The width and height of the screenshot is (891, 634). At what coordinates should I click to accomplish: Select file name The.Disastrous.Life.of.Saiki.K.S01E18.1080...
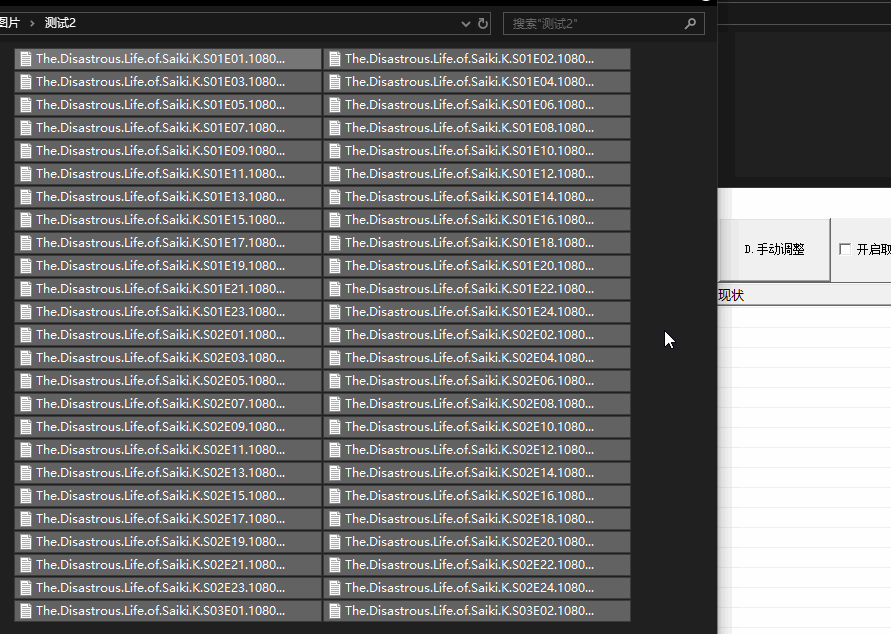(x=469, y=243)
